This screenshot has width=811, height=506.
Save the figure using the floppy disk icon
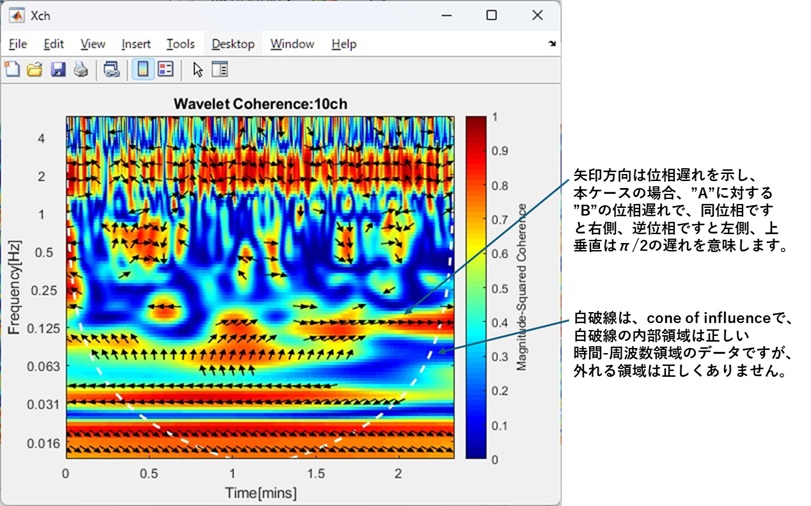point(57,70)
